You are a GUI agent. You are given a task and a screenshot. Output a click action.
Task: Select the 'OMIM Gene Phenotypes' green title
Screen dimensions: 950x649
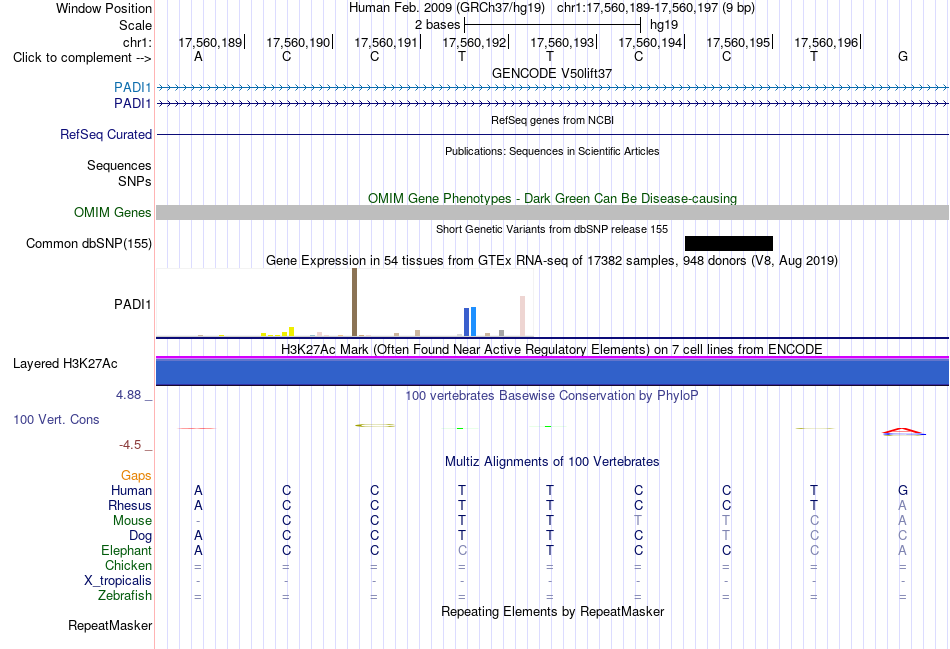[552, 199]
